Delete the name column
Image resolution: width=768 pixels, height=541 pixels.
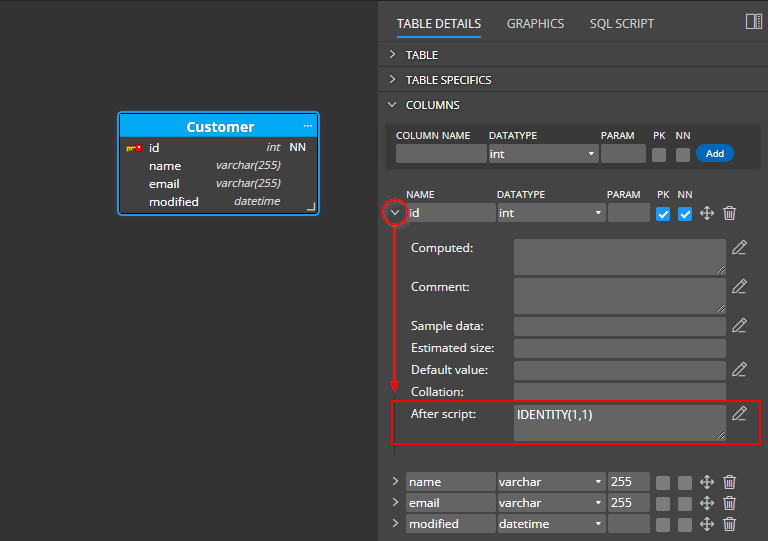729,482
